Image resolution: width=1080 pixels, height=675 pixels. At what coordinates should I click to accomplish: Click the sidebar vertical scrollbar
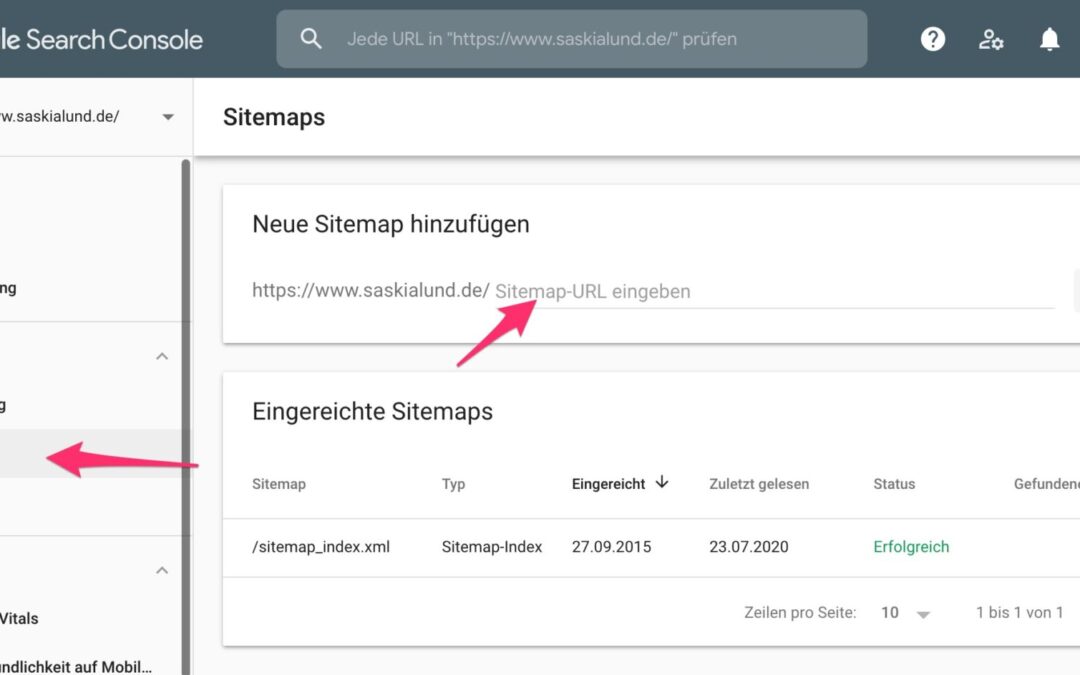click(x=185, y=400)
